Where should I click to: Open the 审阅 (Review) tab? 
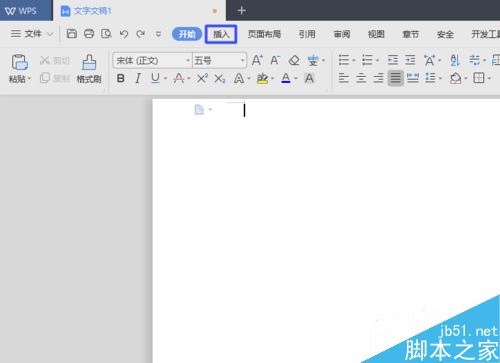coord(342,34)
